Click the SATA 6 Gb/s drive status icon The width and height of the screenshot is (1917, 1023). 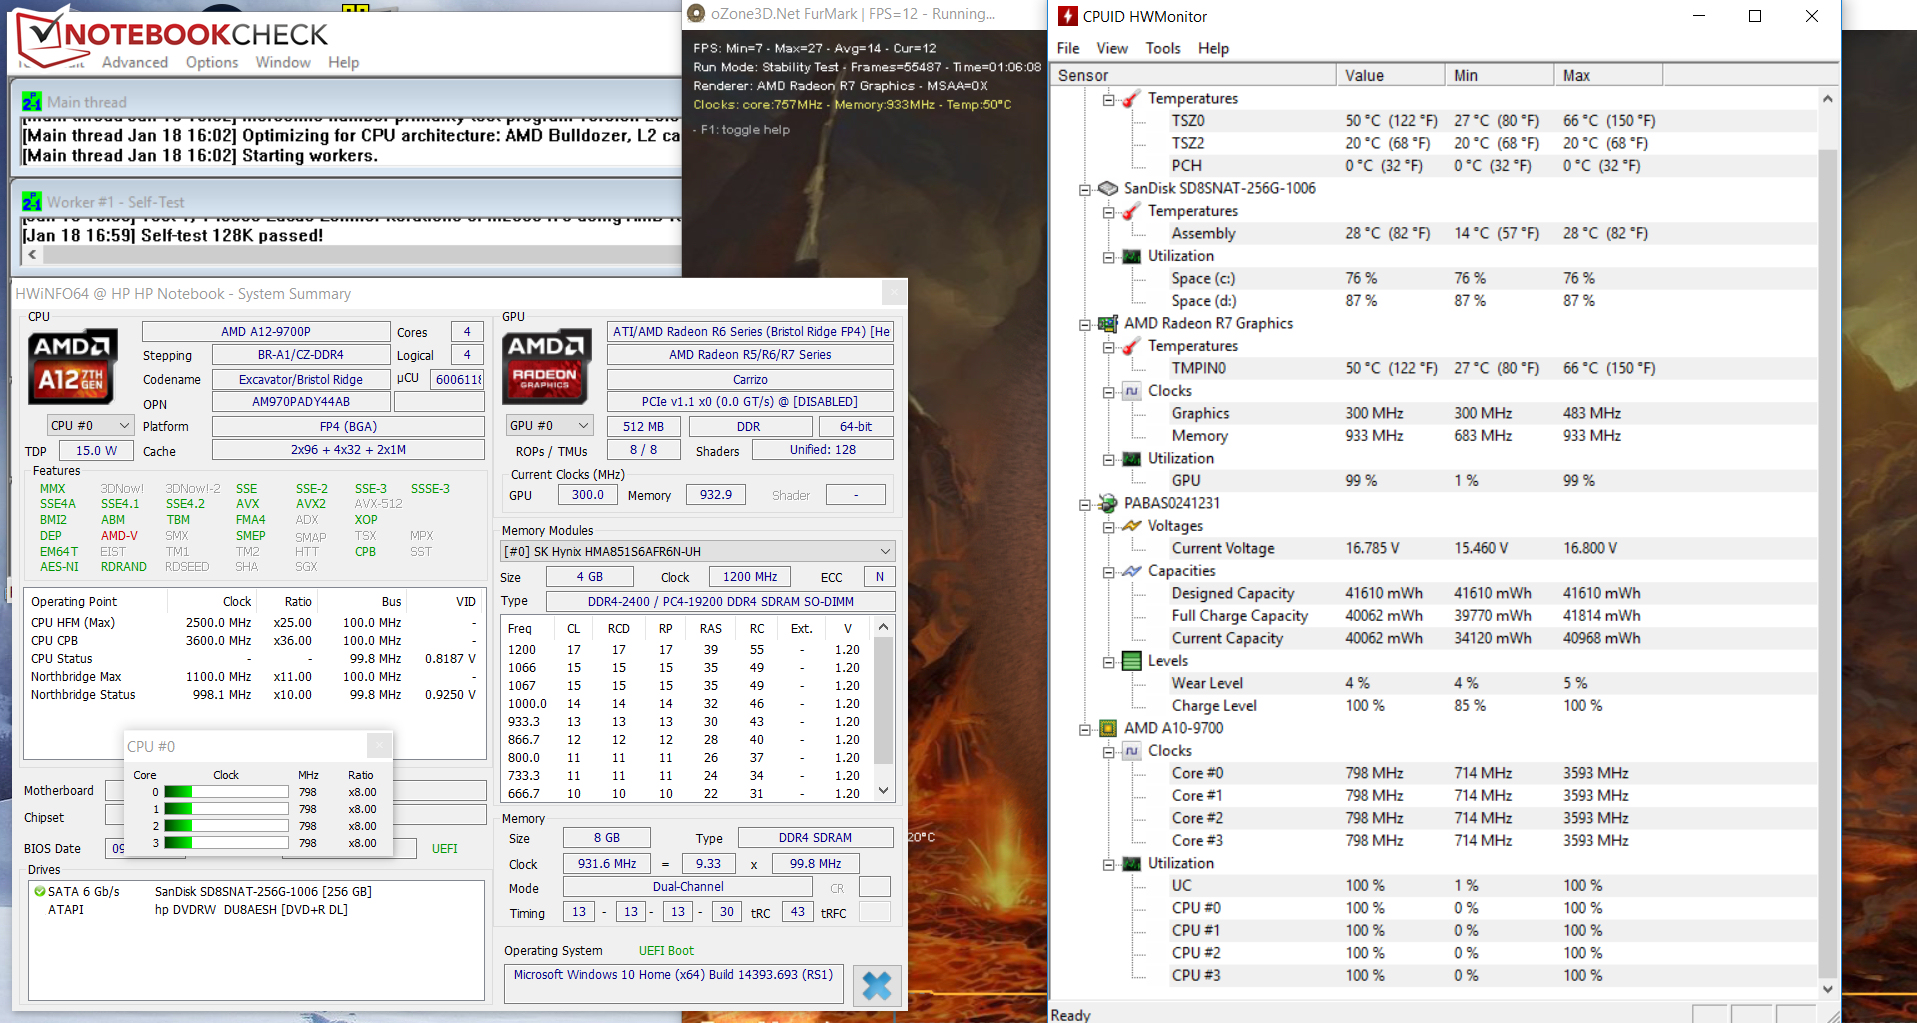click(x=40, y=891)
